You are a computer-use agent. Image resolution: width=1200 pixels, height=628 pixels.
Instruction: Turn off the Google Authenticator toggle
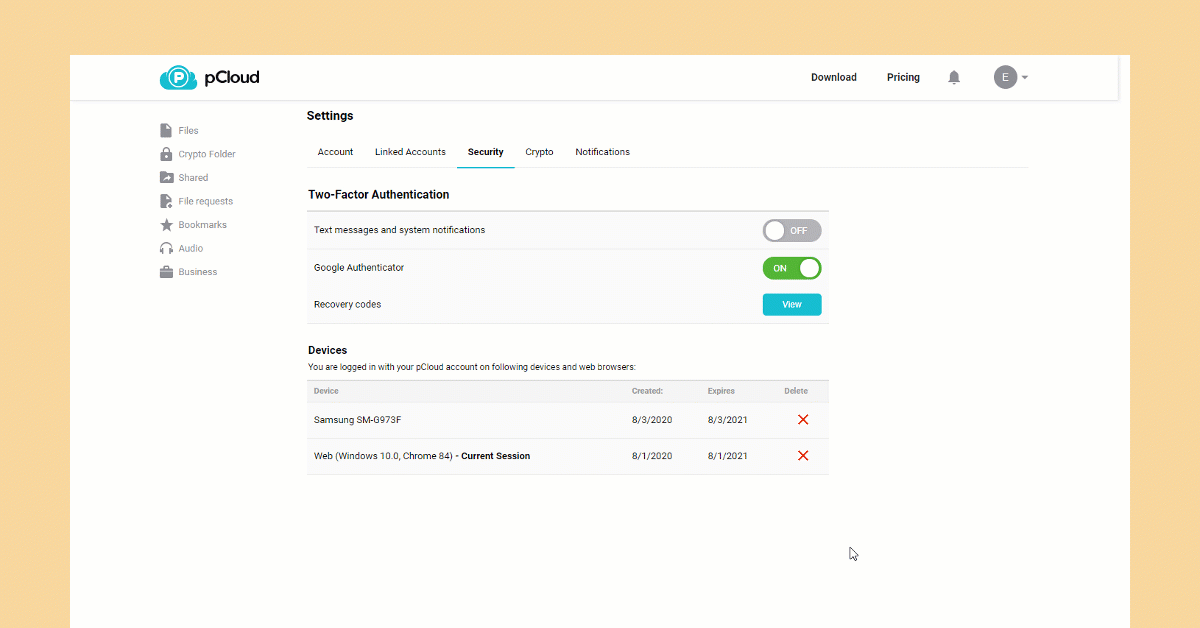pos(792,268)
